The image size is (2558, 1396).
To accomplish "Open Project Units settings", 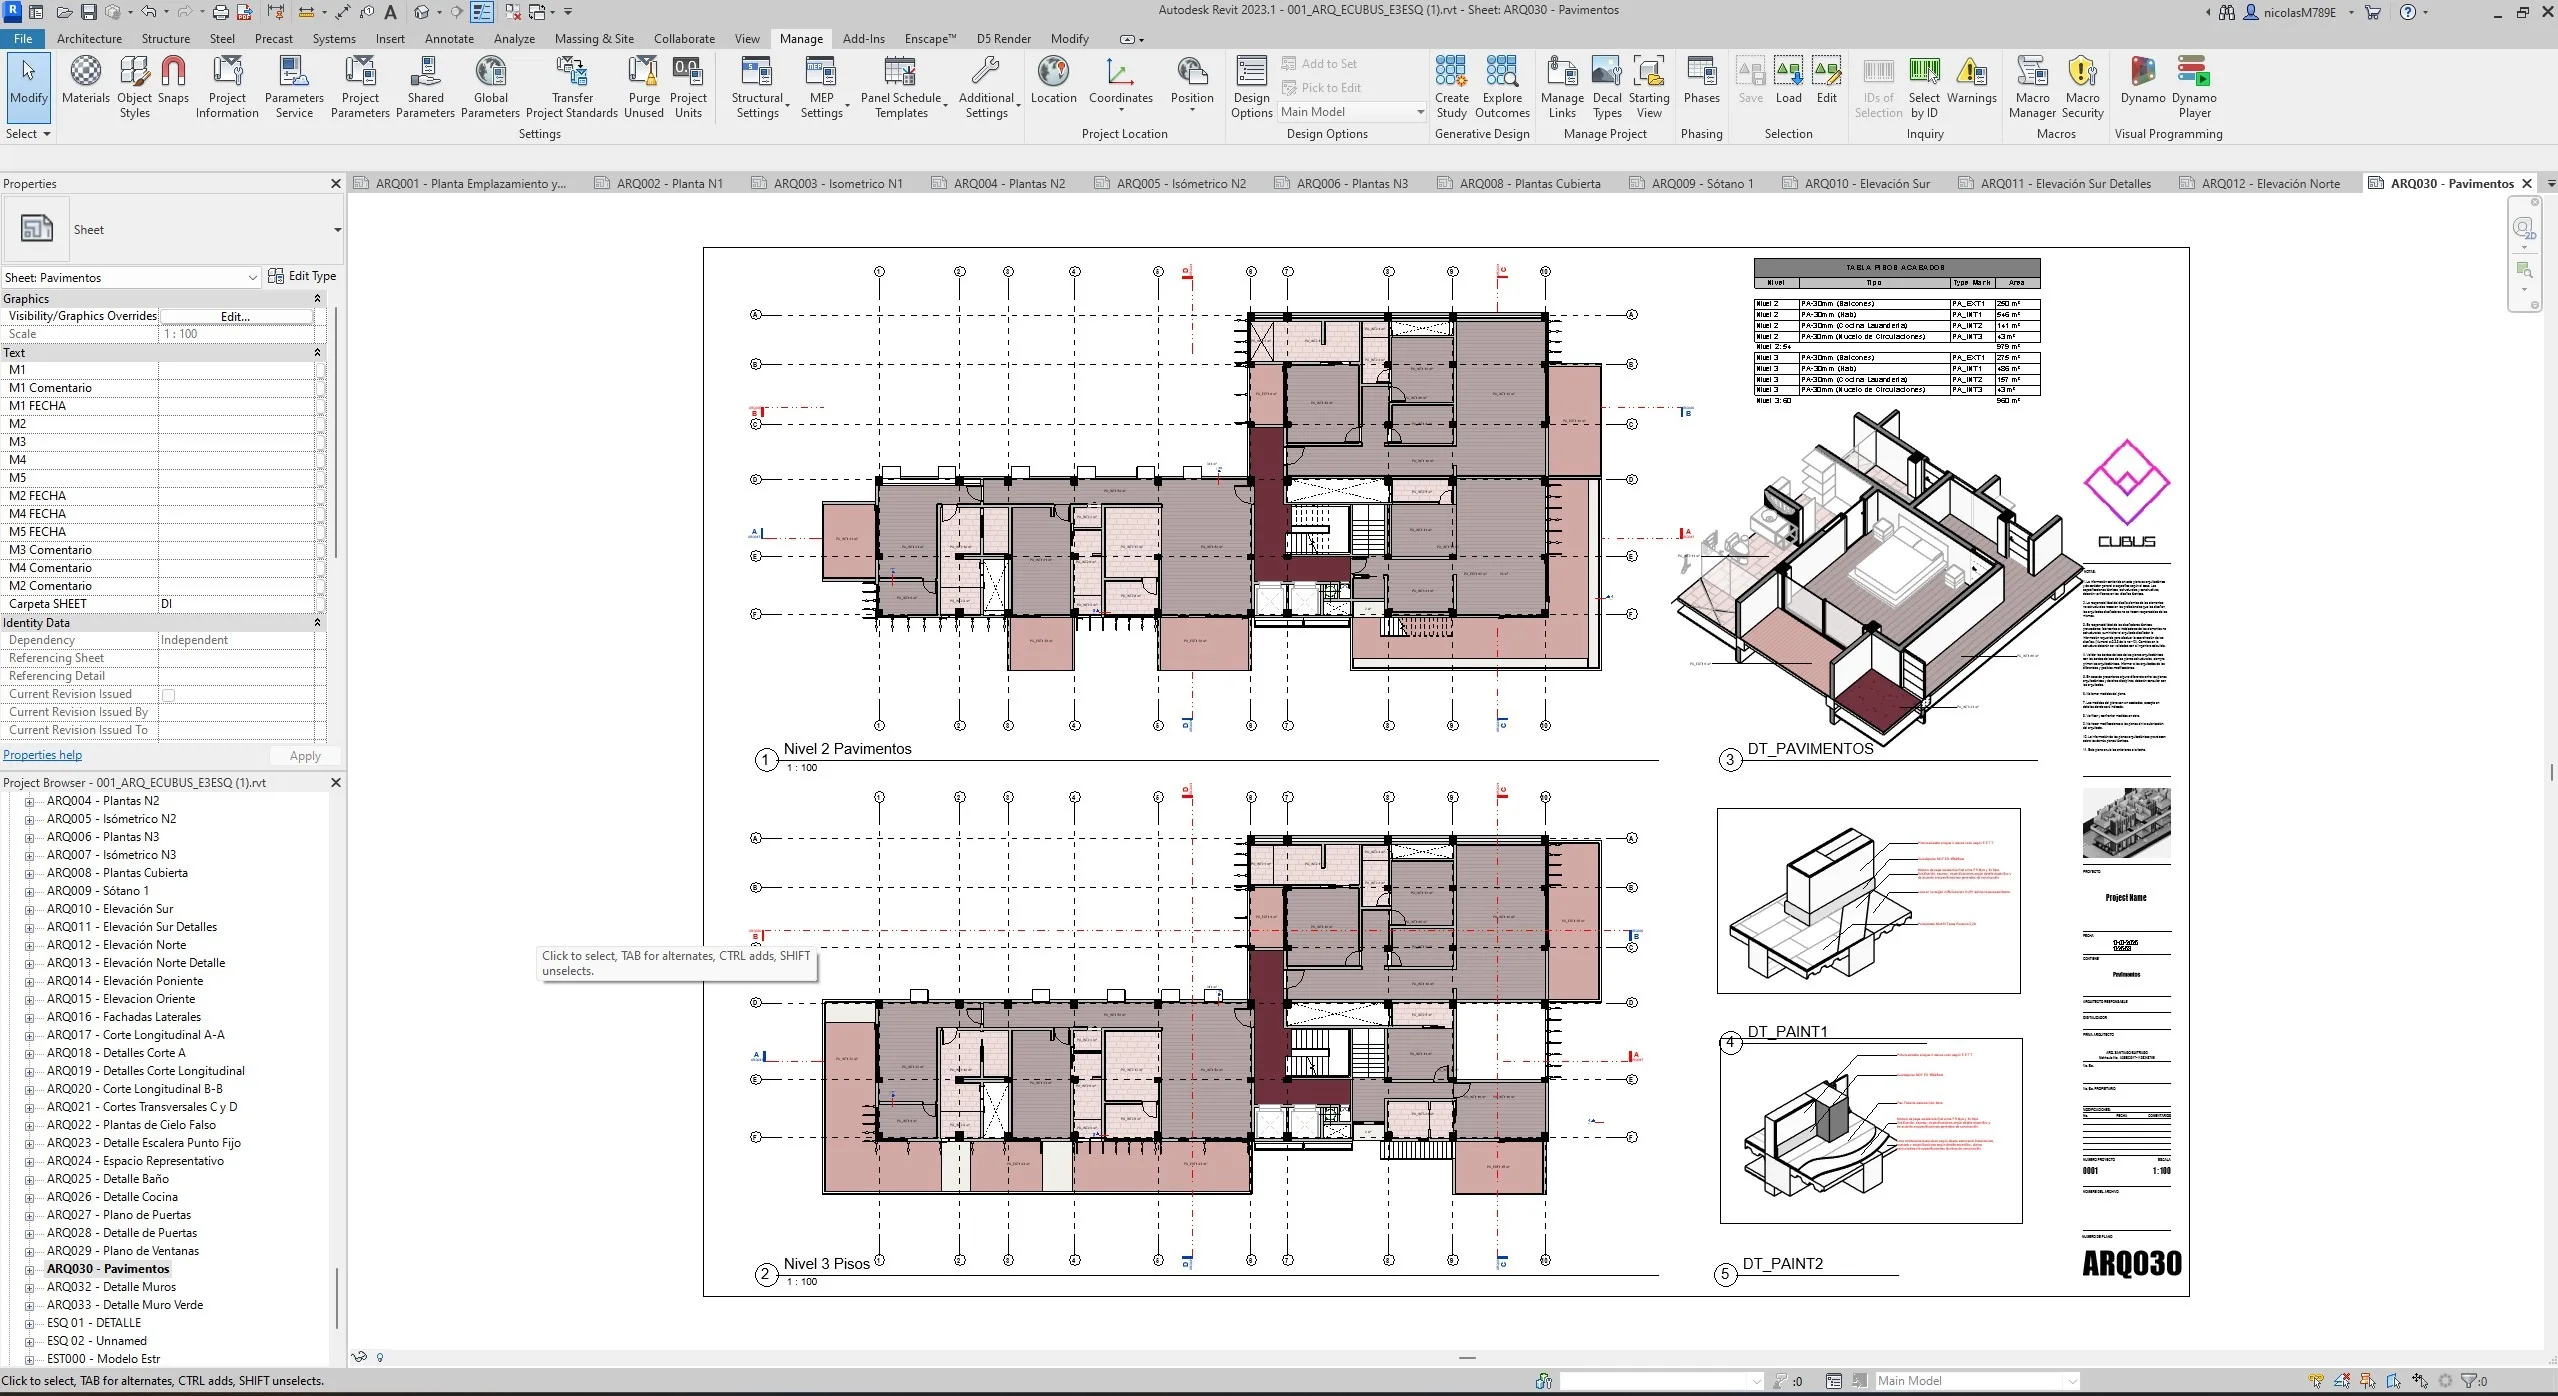I will [688, 87].
